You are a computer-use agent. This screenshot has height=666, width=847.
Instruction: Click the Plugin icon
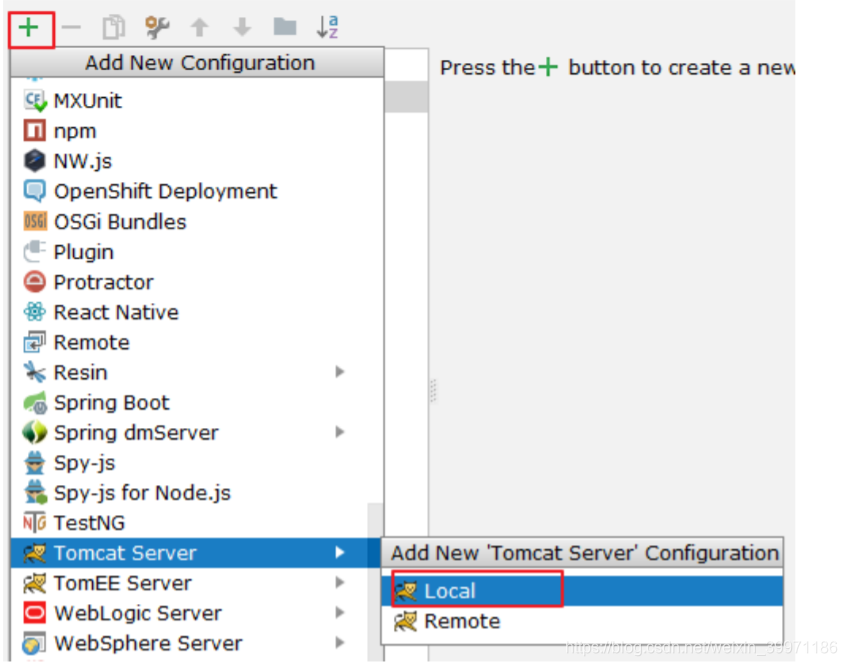pyautogui.click(x=35, y=252)
